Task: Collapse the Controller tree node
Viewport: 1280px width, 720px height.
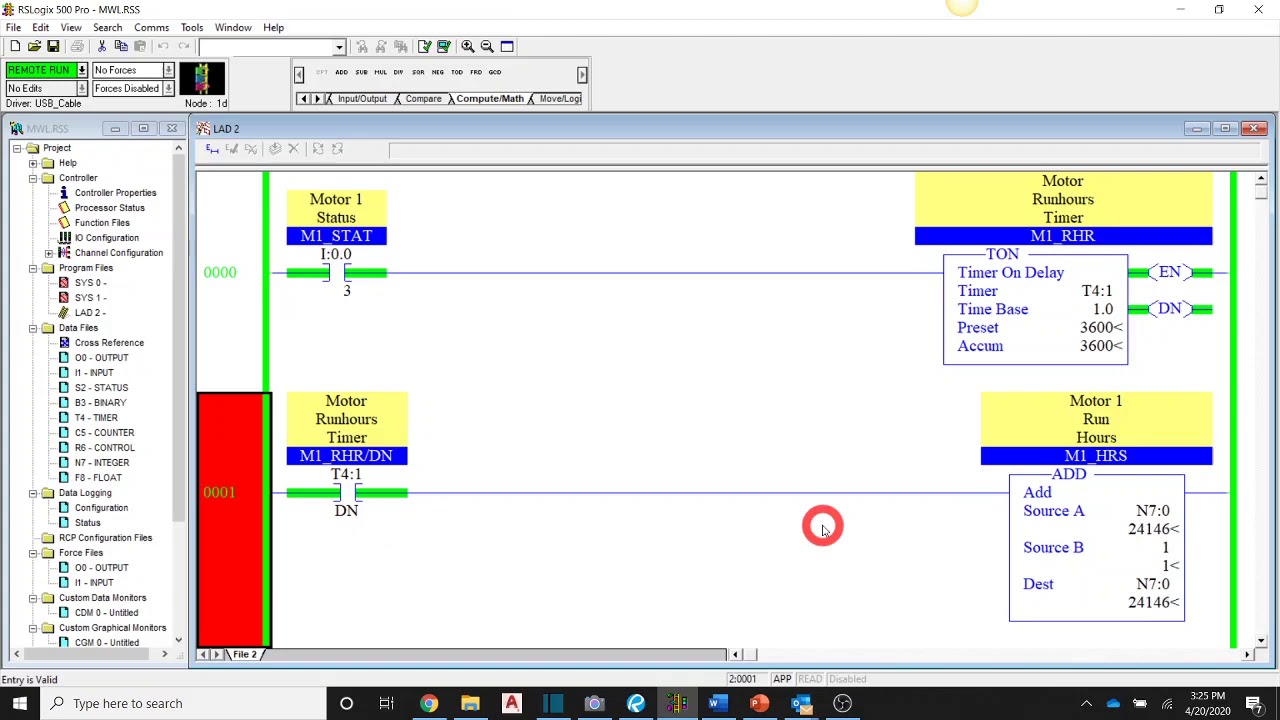Action: coord(33,178)
